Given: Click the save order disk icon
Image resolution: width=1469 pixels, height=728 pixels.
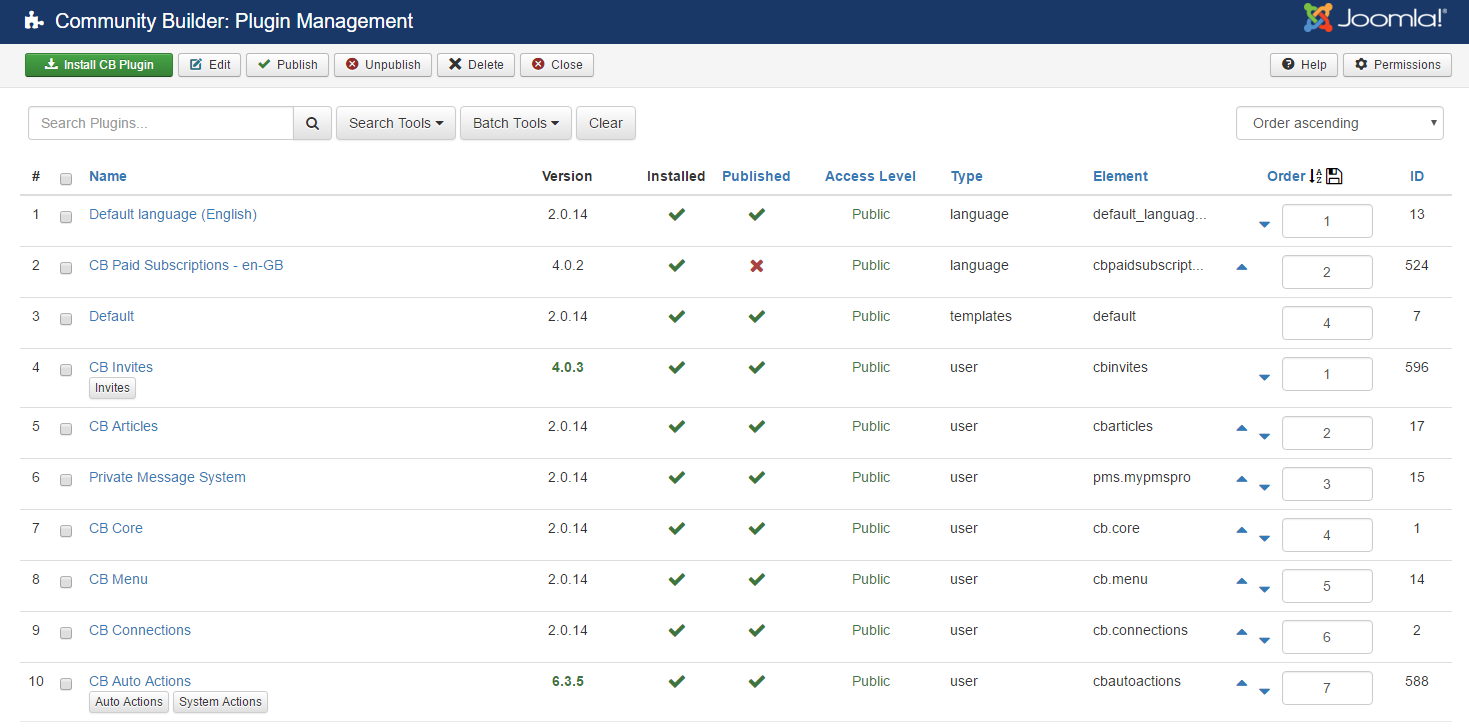Looking at the screenshot, I should 1334,176.
